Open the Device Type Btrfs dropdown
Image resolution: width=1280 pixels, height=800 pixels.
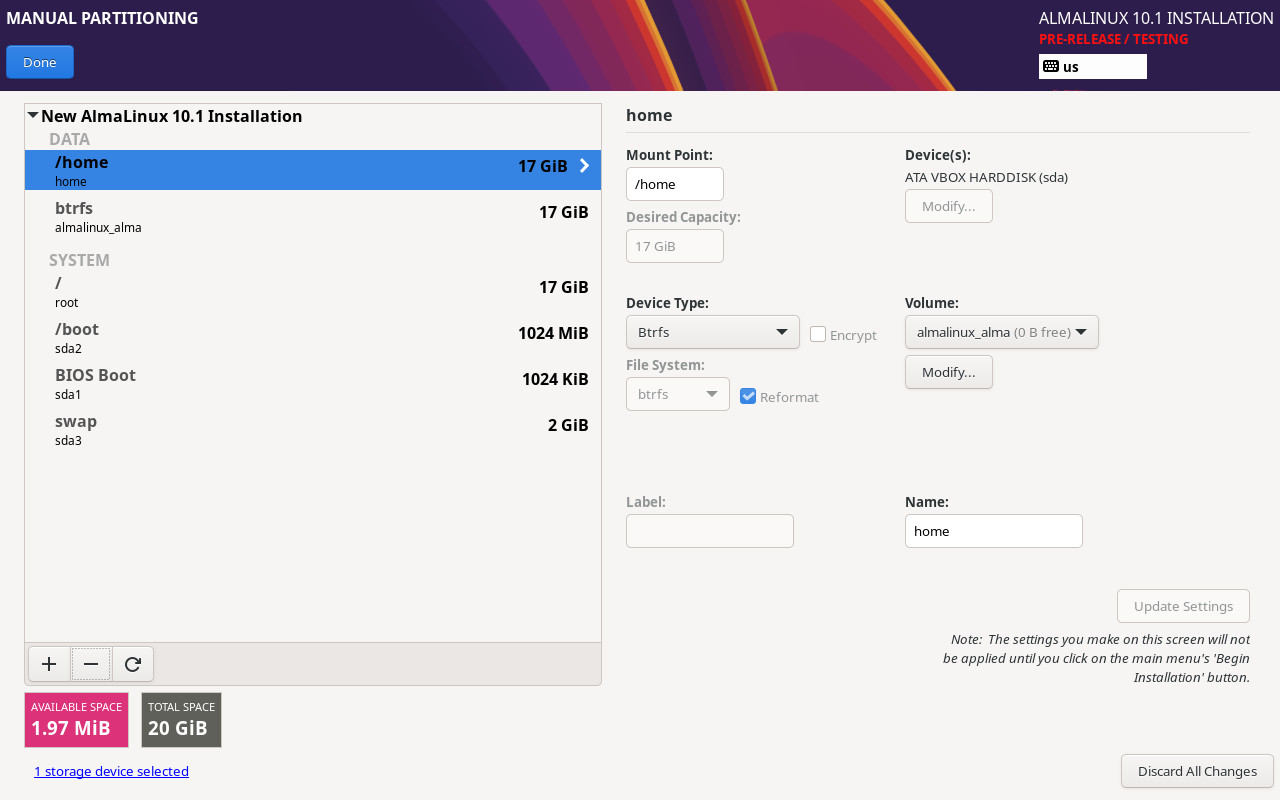pyautogui.click(x=712, y=332)
